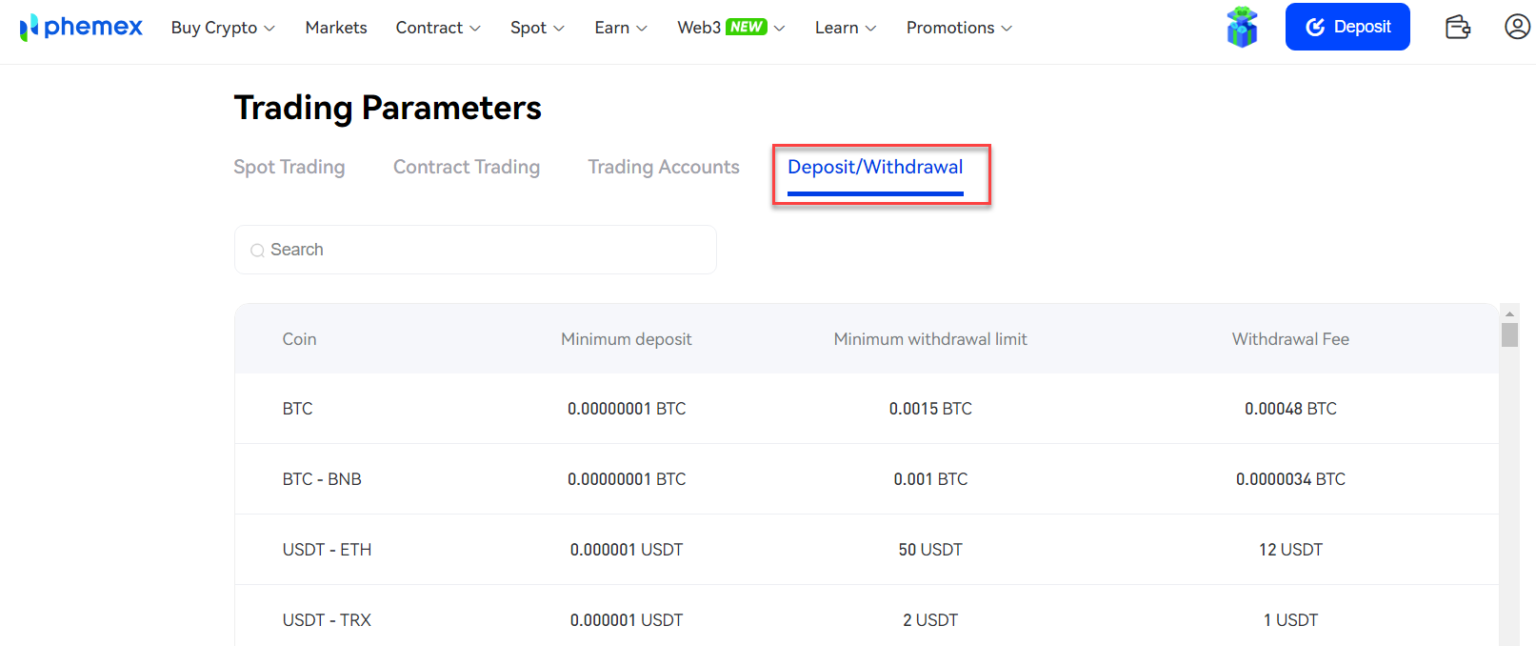Open the blue Deposit button
This screenshot has width=1536, height=646.
pos(1347,26)
